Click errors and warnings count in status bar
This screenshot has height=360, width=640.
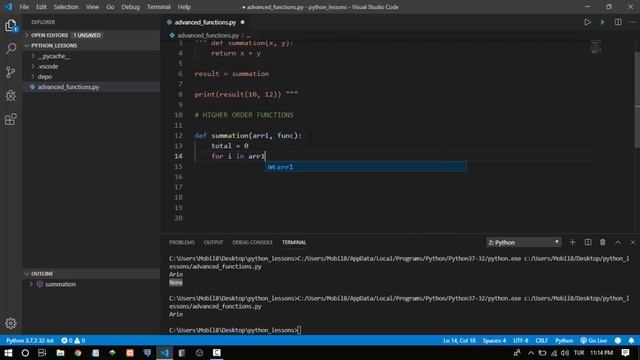point(73,340)
